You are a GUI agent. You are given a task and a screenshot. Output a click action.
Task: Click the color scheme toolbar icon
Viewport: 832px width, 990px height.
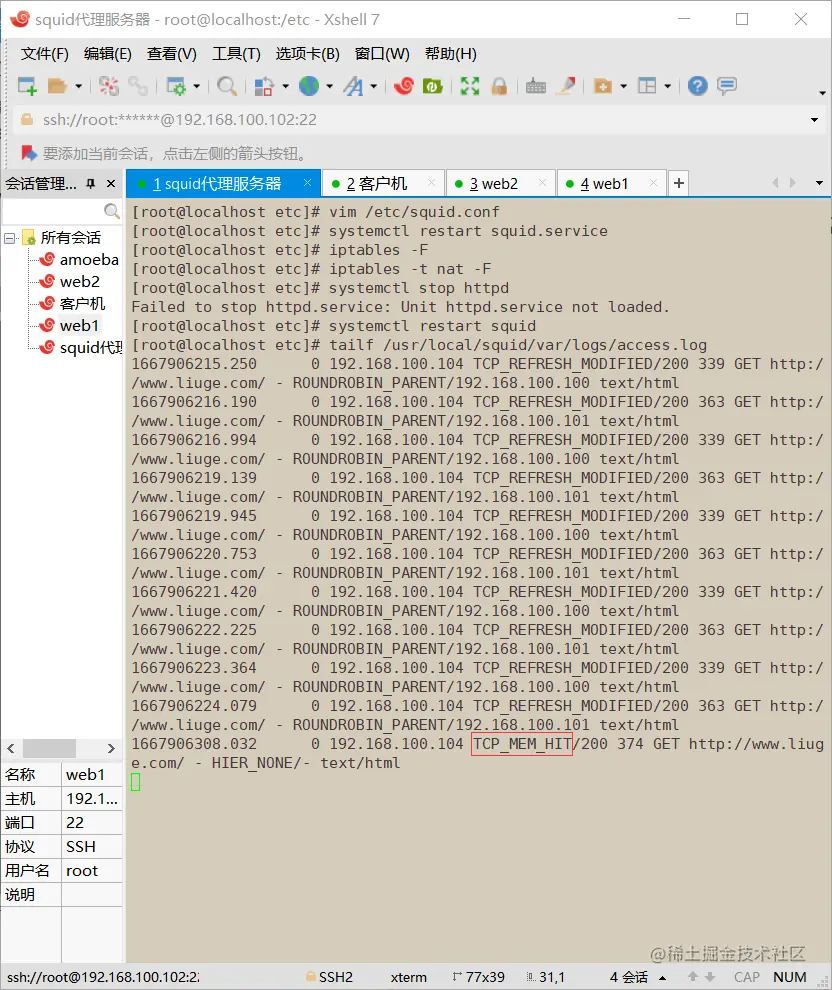point(264,86)
